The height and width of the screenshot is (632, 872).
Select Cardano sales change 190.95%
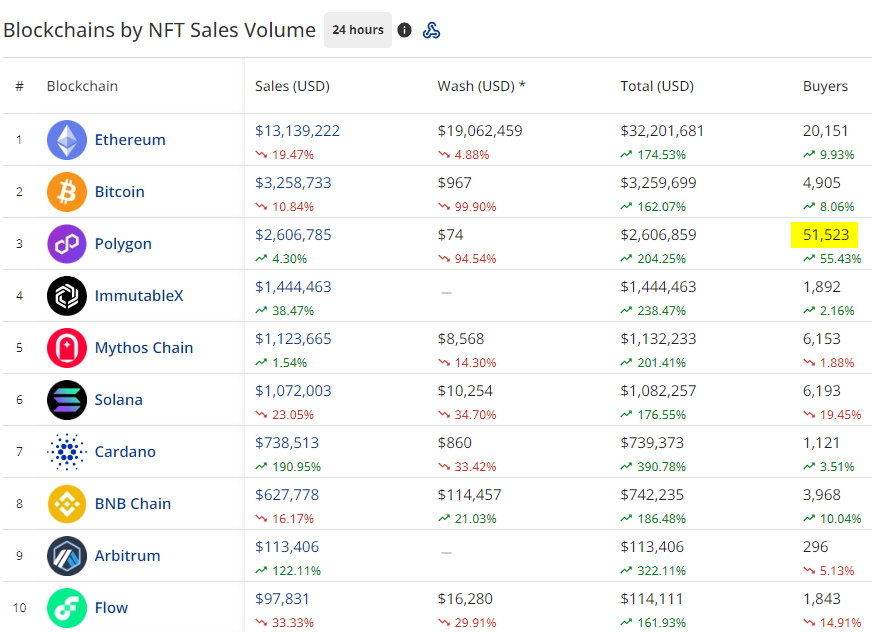coord(296,467)
